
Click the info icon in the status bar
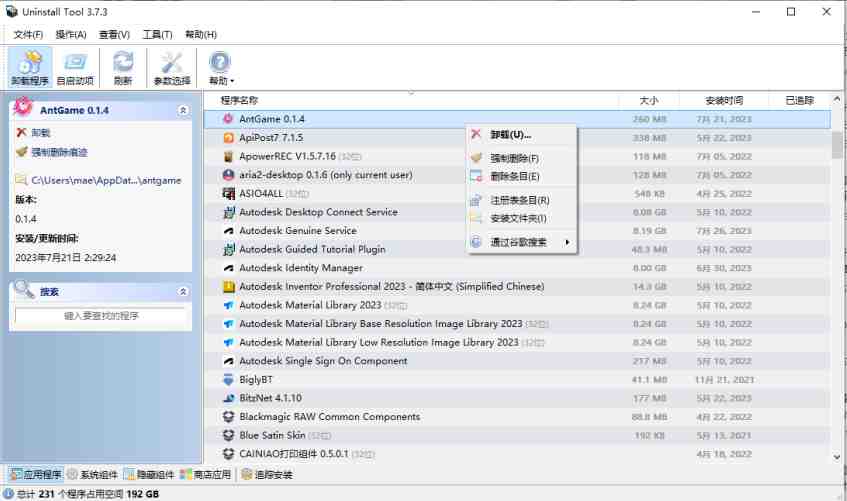tap(9, 494)
